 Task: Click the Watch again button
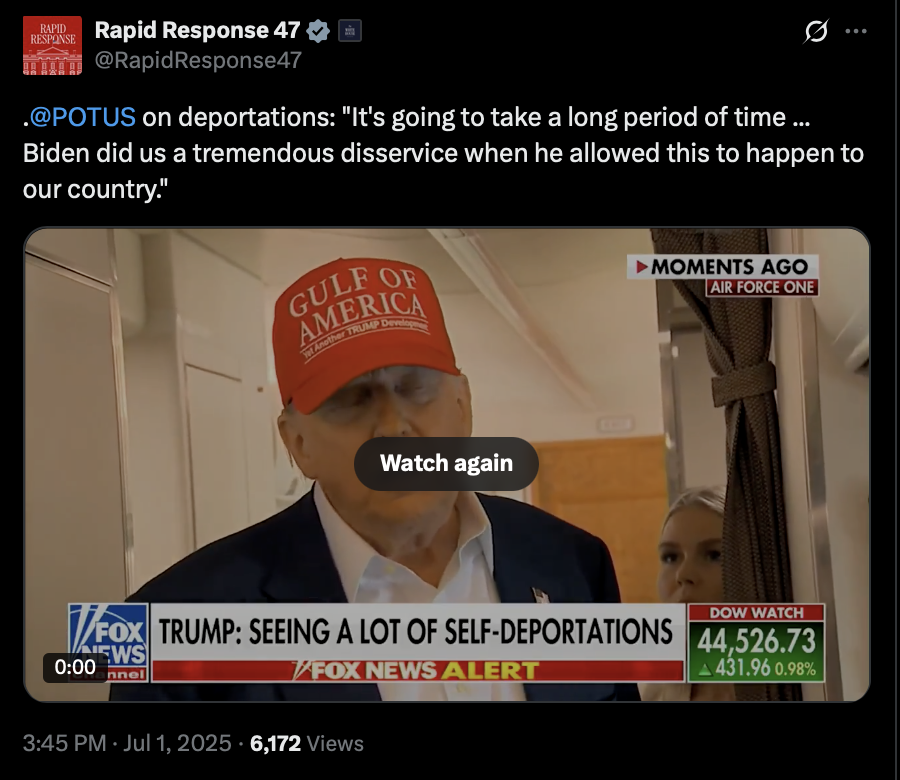click(446, 463)
